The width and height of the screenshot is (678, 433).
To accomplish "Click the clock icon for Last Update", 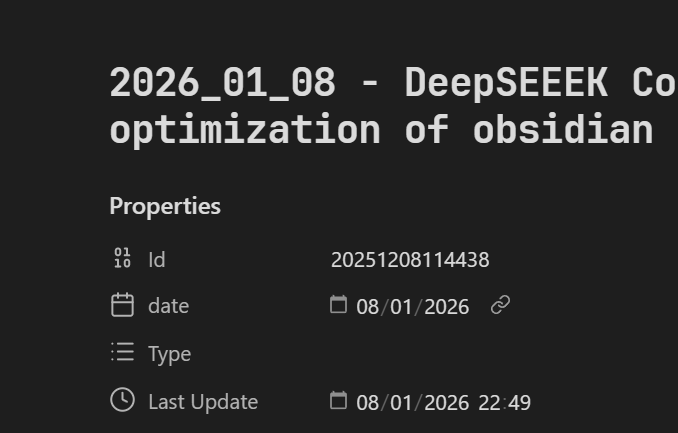I will click(x=122, y=400).
